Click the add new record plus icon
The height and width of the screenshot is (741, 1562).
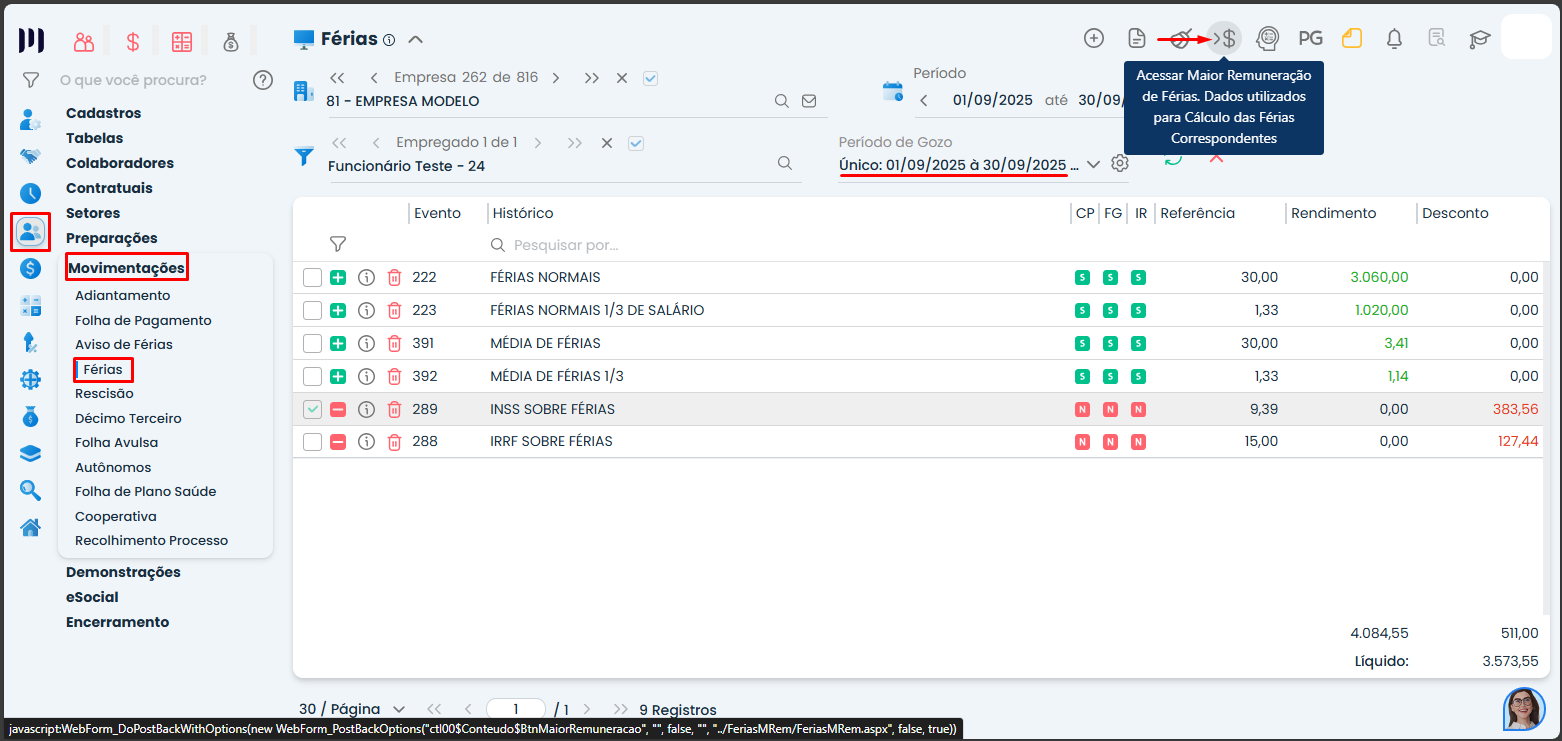click(1094, 39)
